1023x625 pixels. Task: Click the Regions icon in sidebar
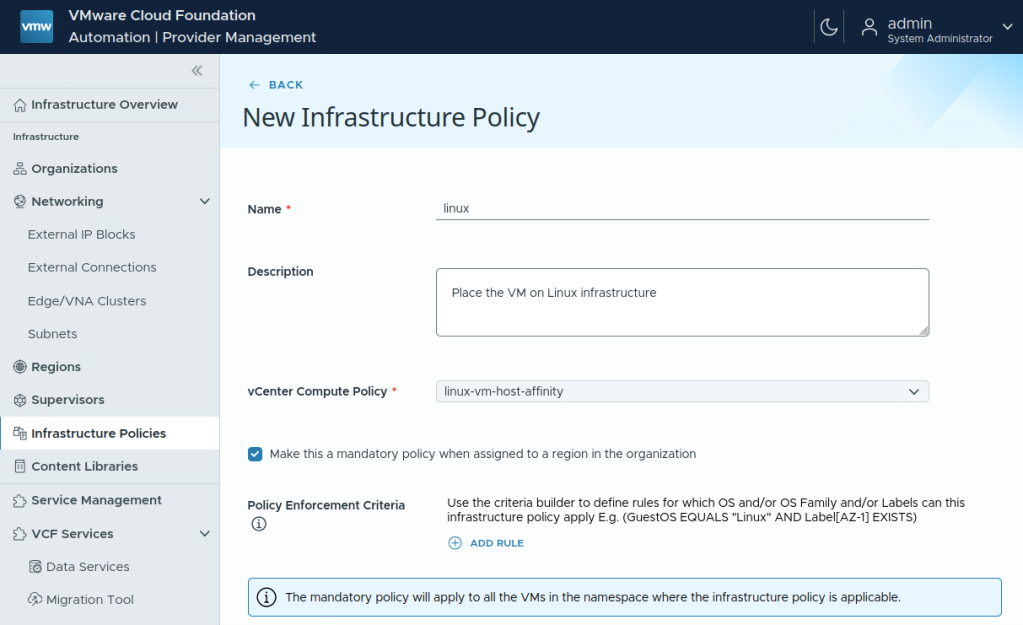point(20,367)
